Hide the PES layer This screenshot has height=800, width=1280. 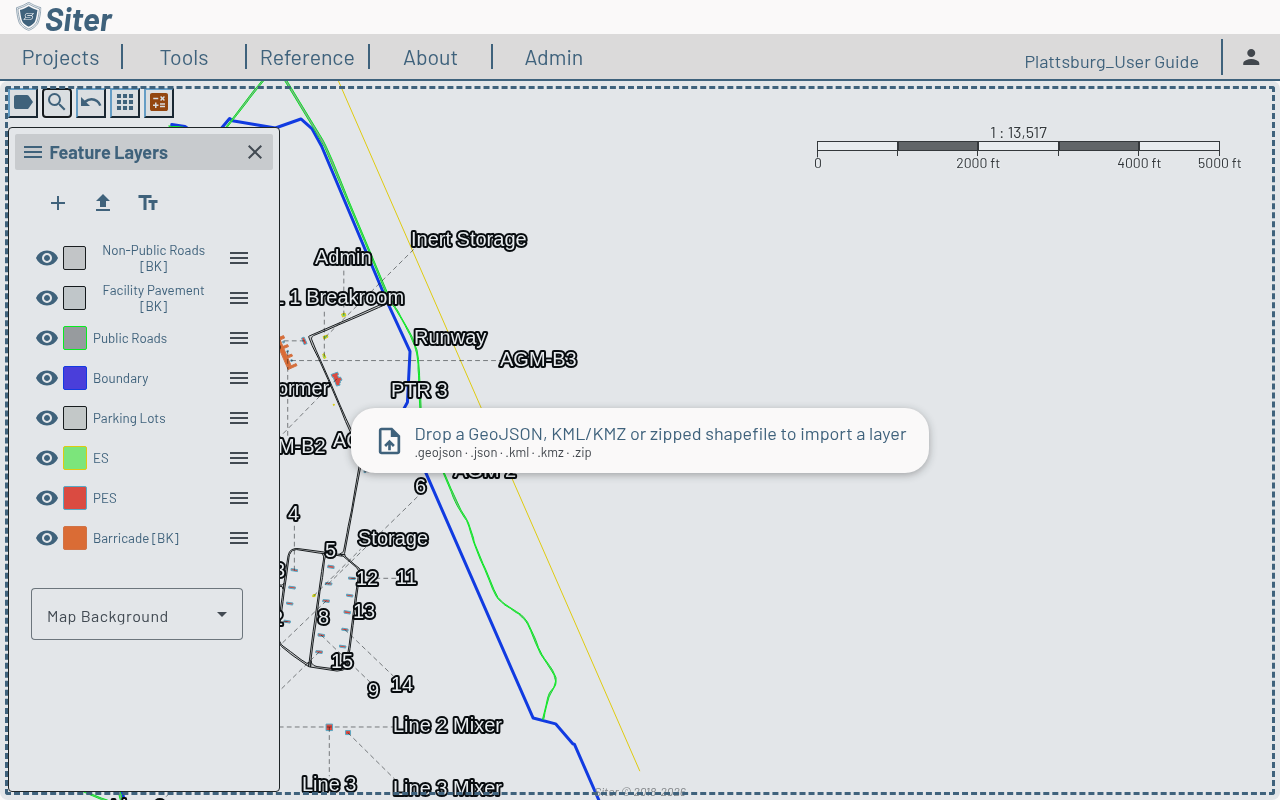[x=47, y=498]
